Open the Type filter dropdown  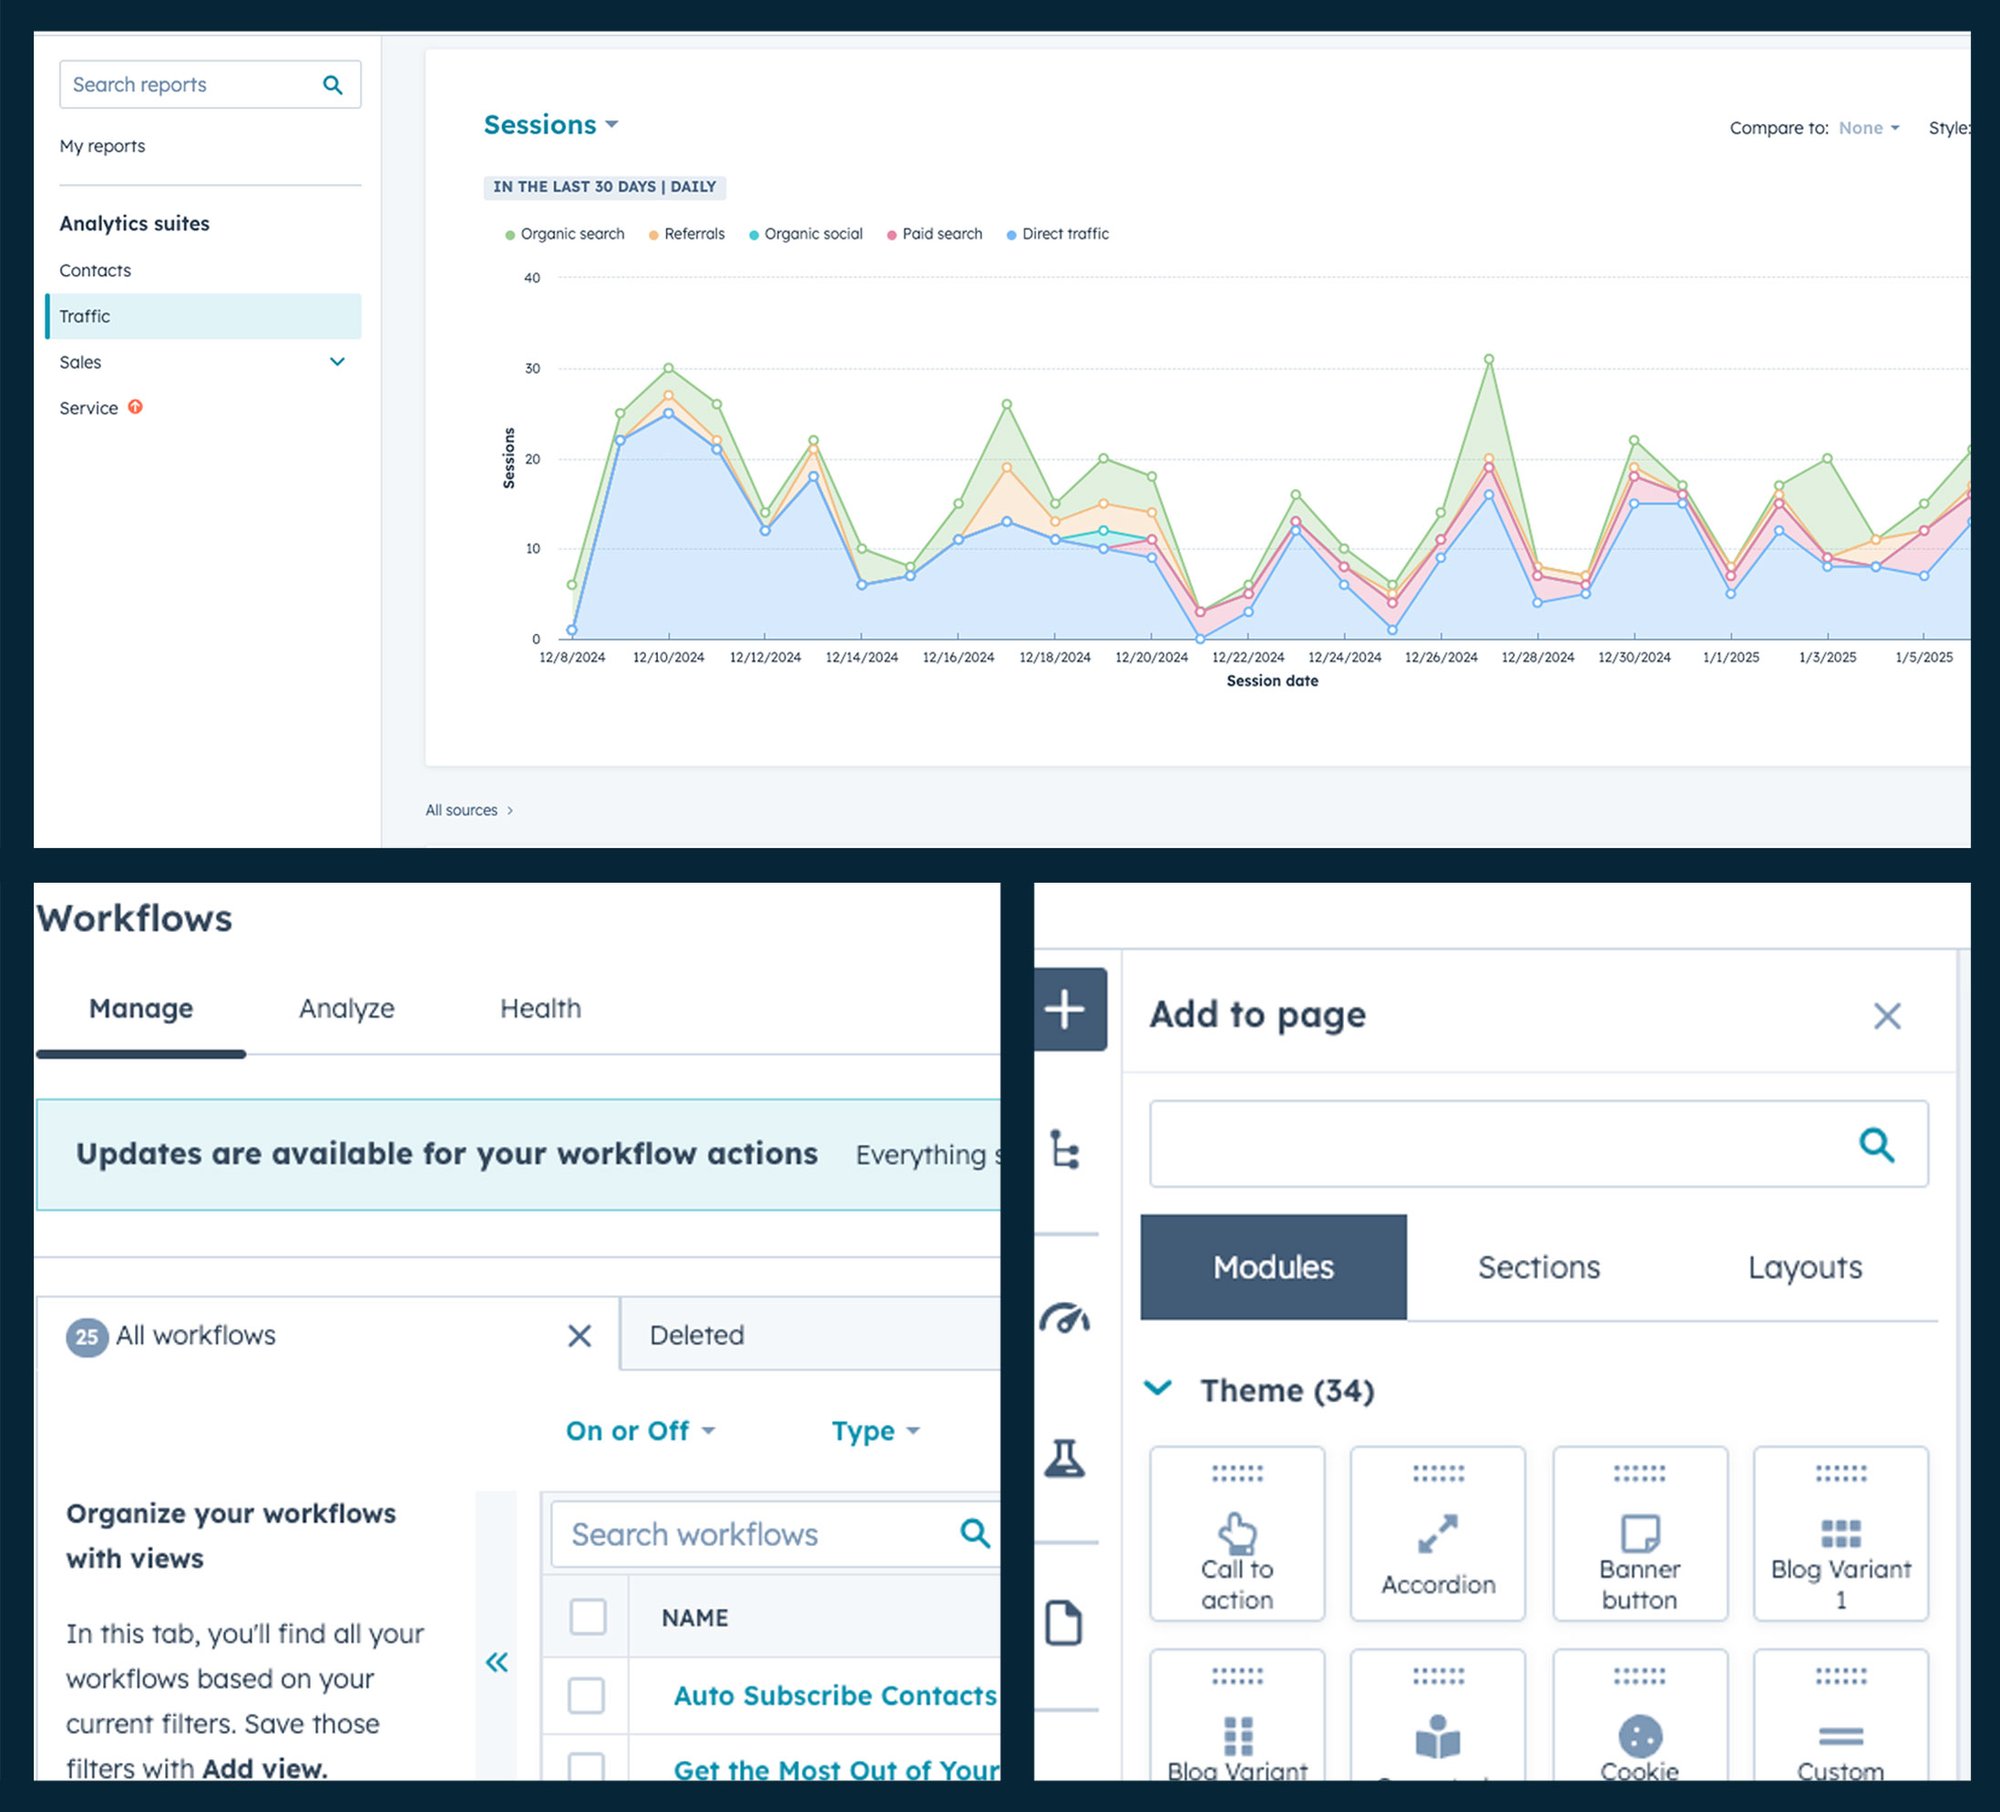(x=875, y=1431)
